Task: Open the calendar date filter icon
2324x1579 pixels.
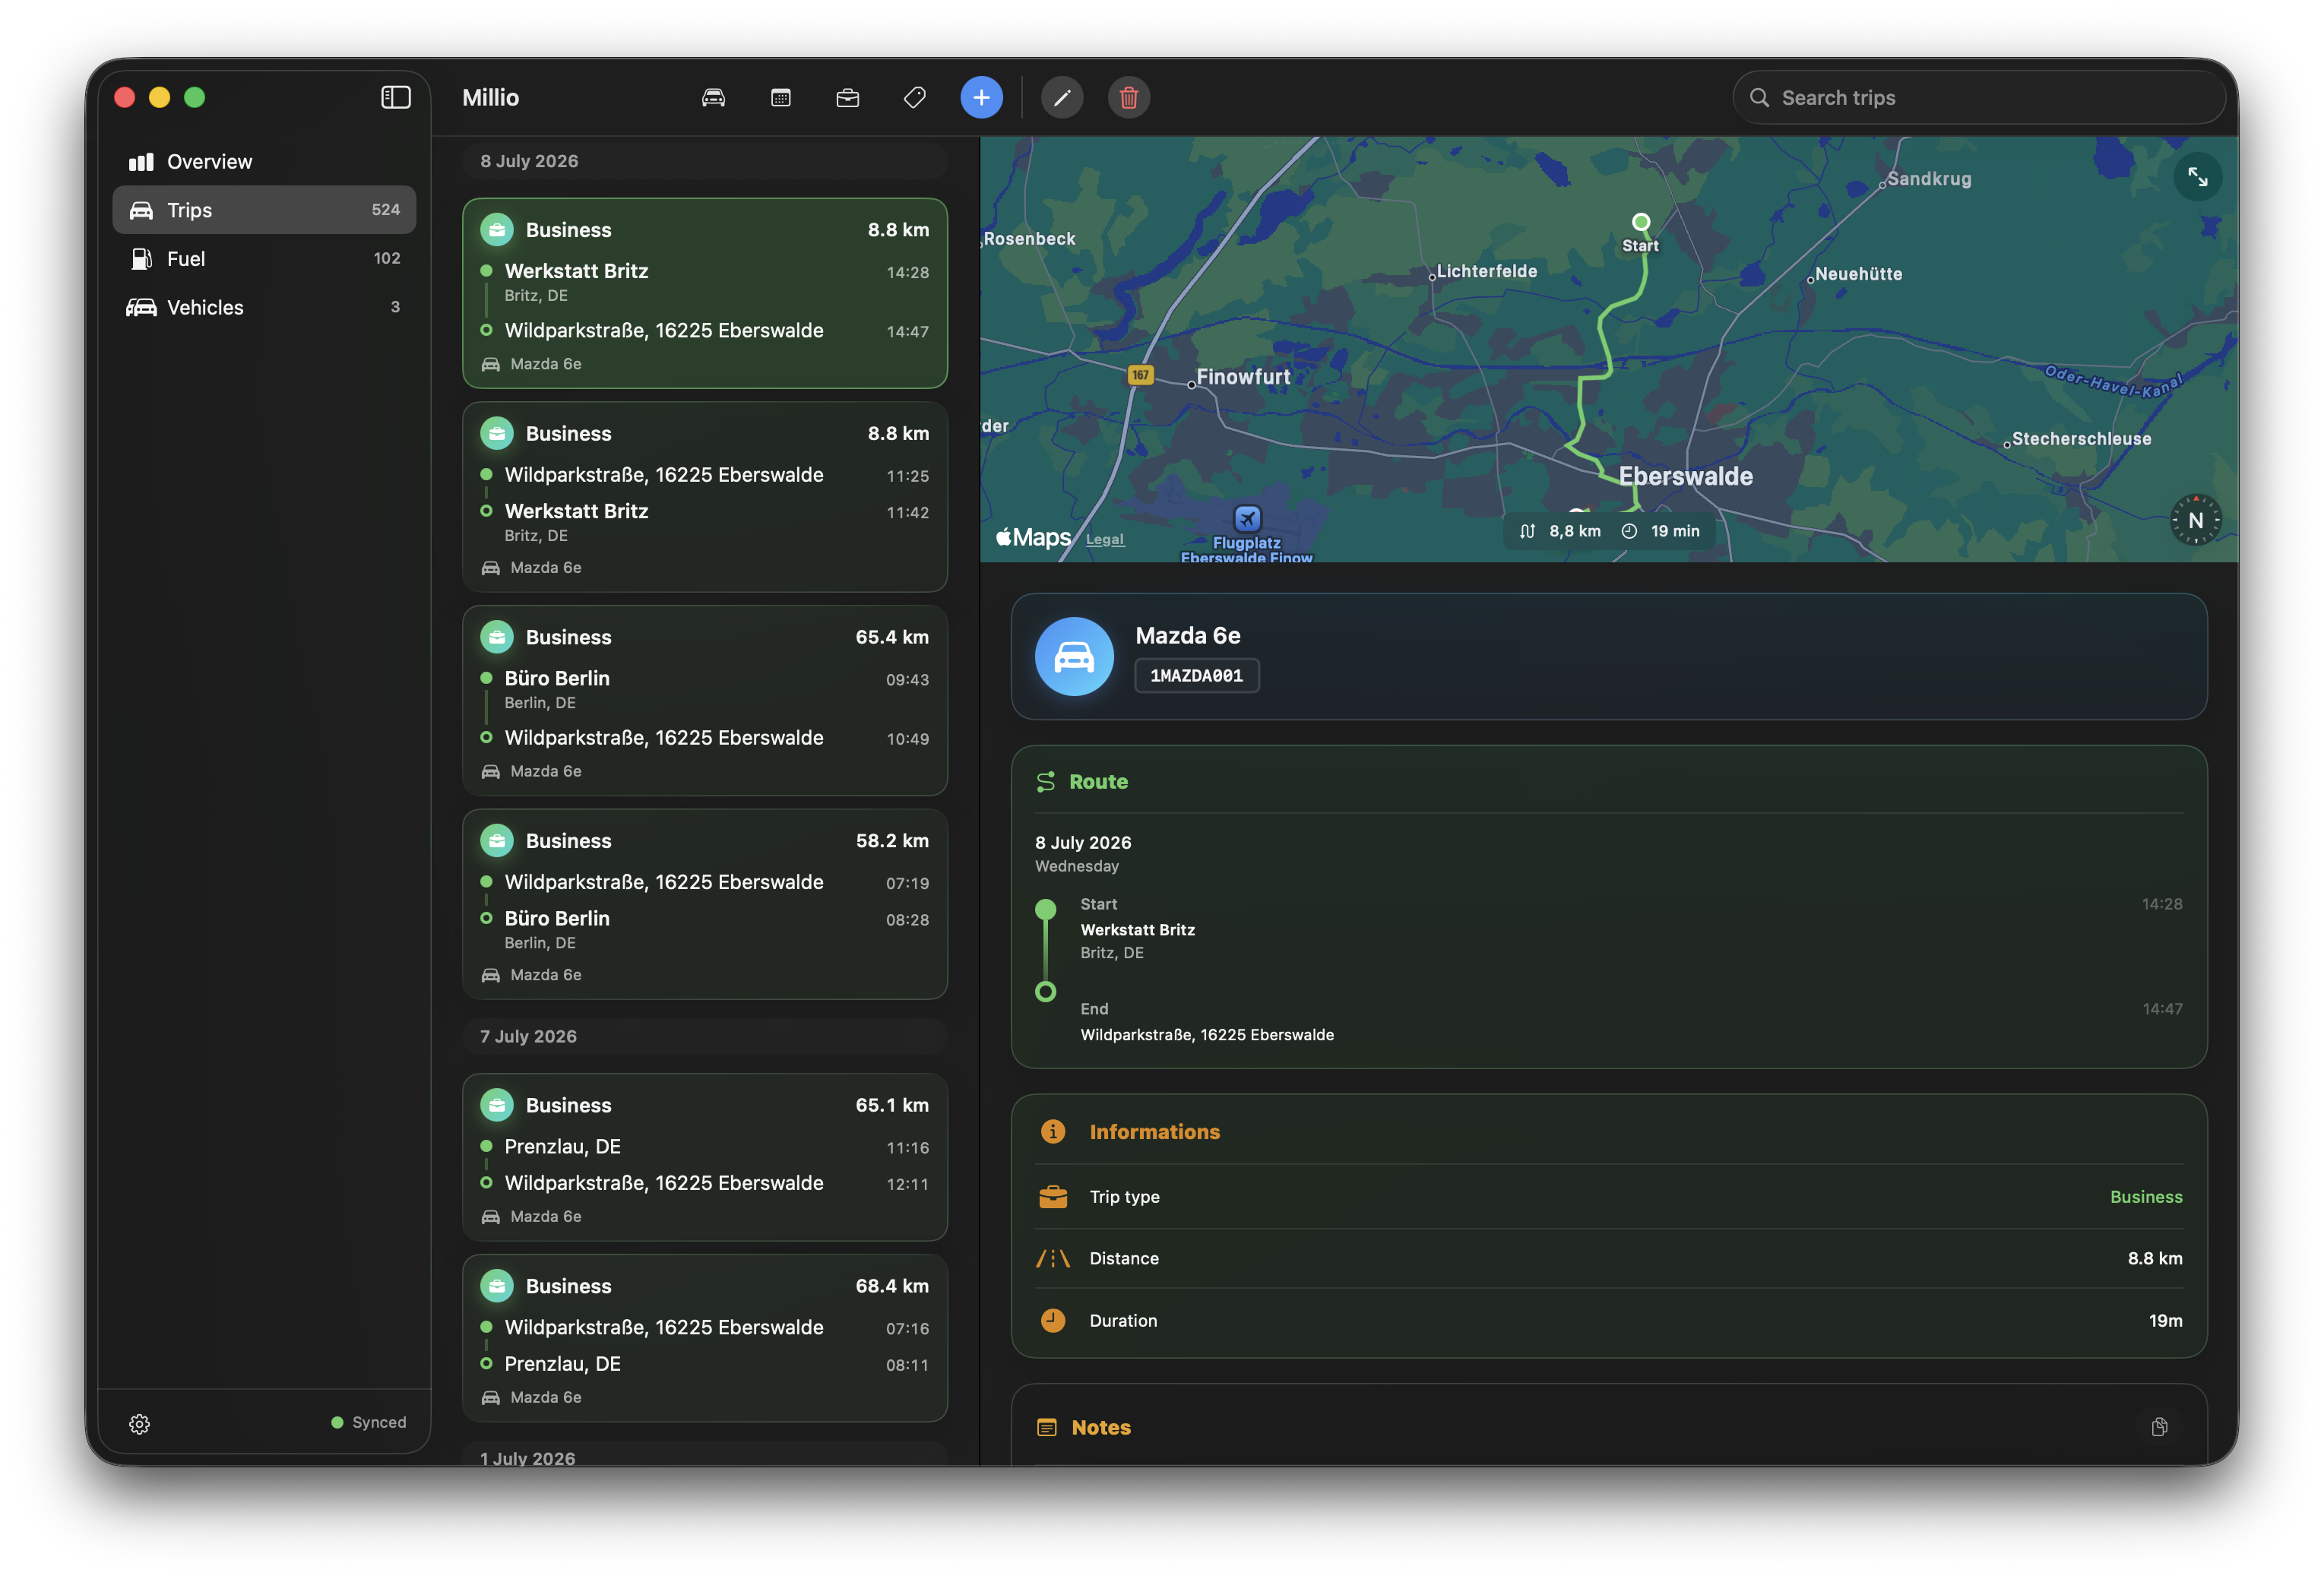Action: pyautogui.click(x=781, y=97)
